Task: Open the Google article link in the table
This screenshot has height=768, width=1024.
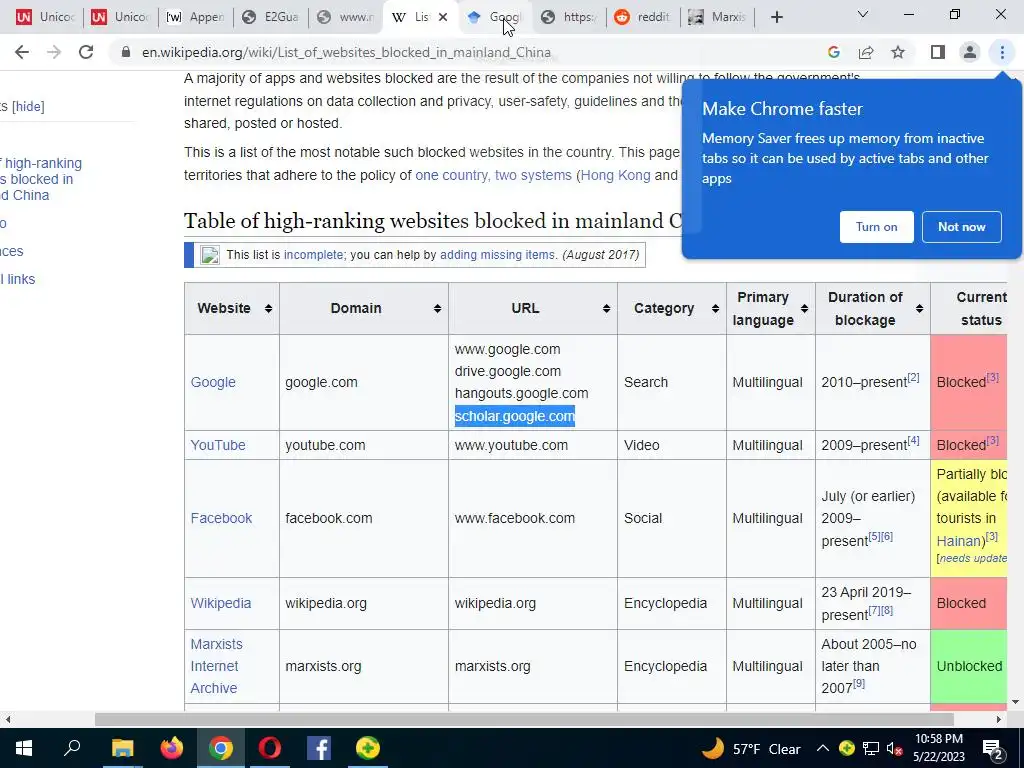Action: 213,382
